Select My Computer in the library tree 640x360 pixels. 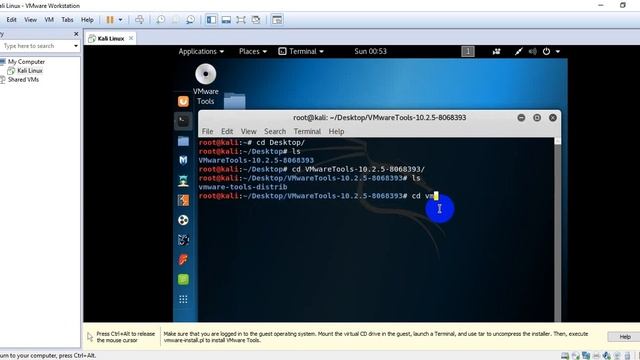pos(26,62)
